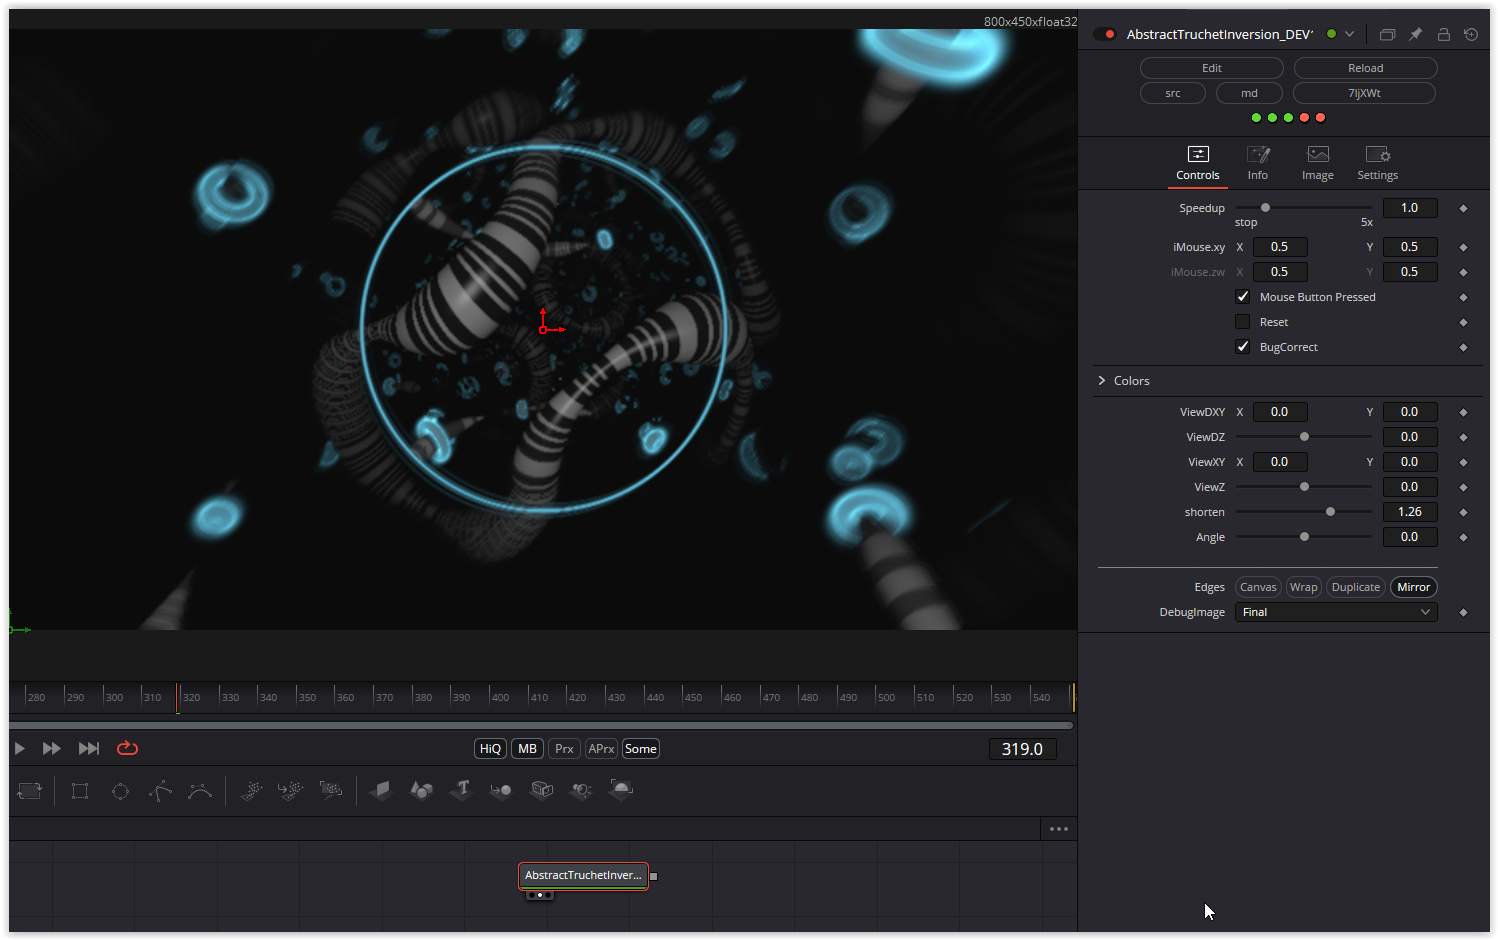Image resolution: width=1498 pixels, height=940 pixels.
Task: Click the md button
Action: 1250,93
